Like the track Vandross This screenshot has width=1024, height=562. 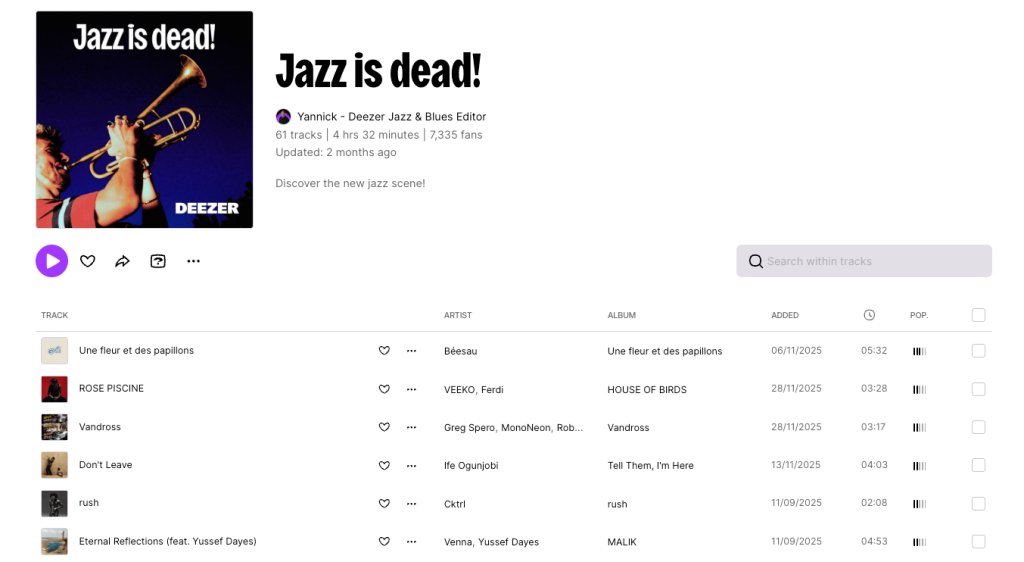(384, 427)
